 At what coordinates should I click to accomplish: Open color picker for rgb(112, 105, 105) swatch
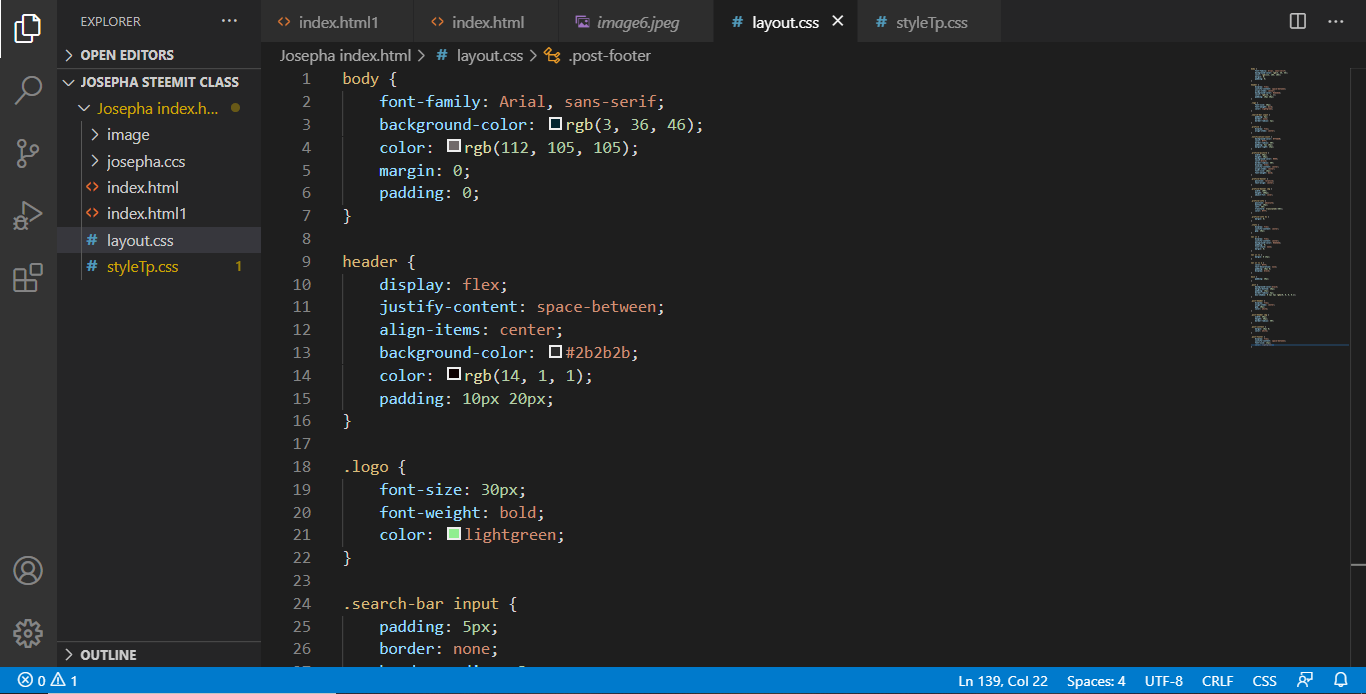[x=454, y=147]
